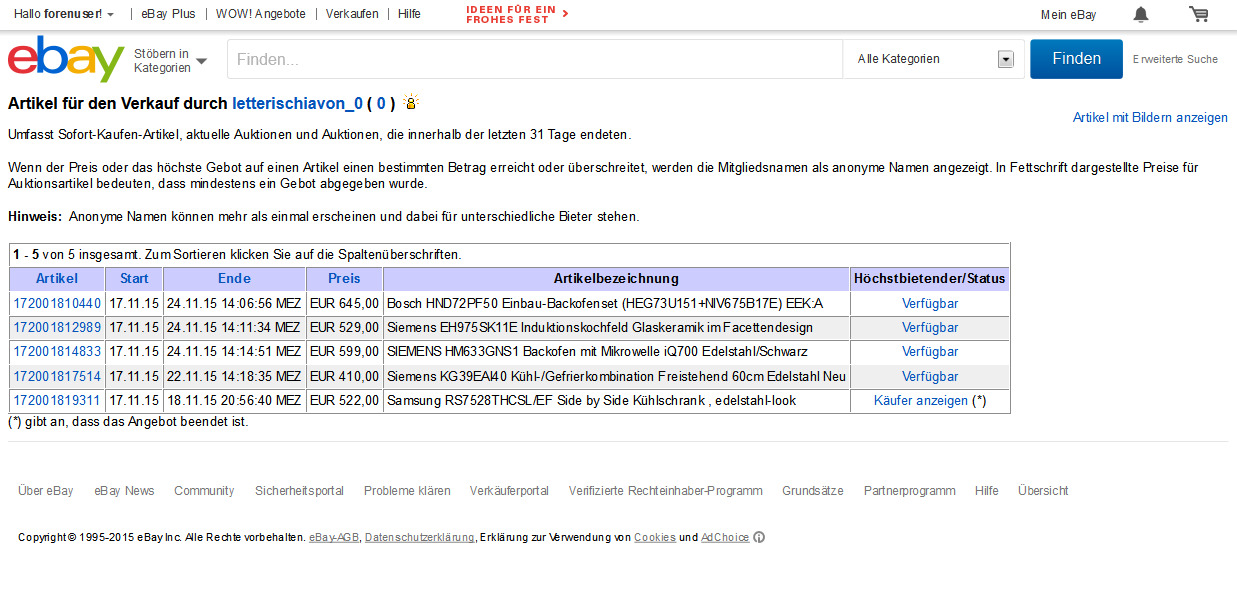Click the eBay logo
The image size is (1237, 594).
click(66, 59)
